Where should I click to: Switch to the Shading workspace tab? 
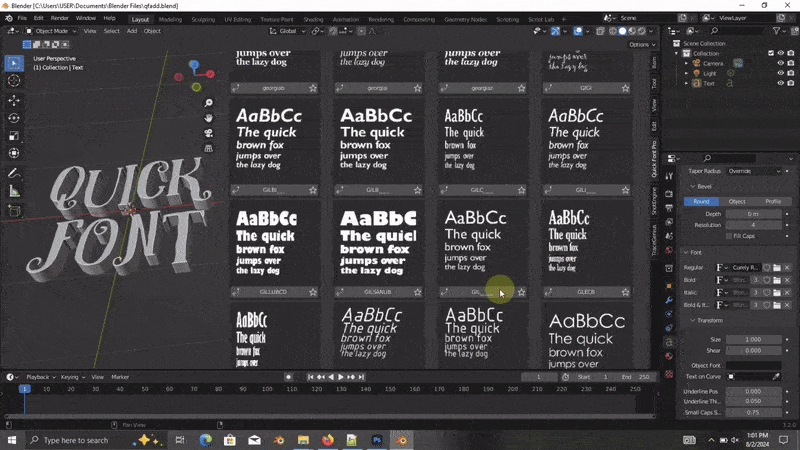tap(313, 19)
